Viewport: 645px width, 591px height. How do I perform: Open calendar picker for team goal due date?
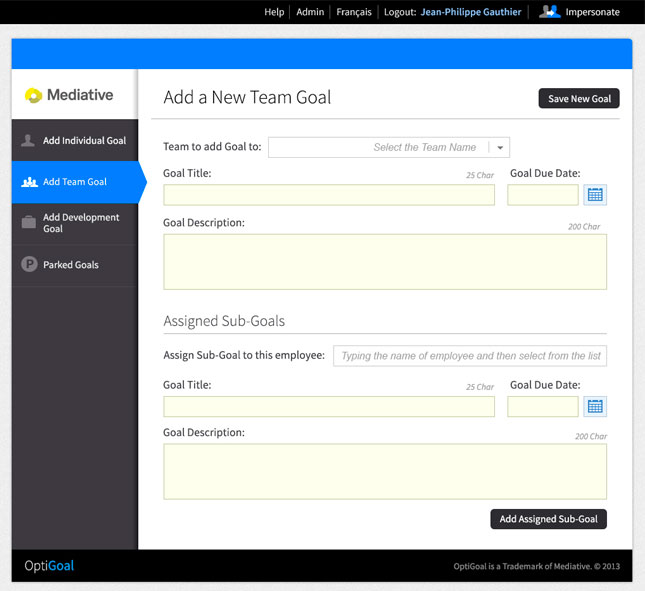point(595,195)
